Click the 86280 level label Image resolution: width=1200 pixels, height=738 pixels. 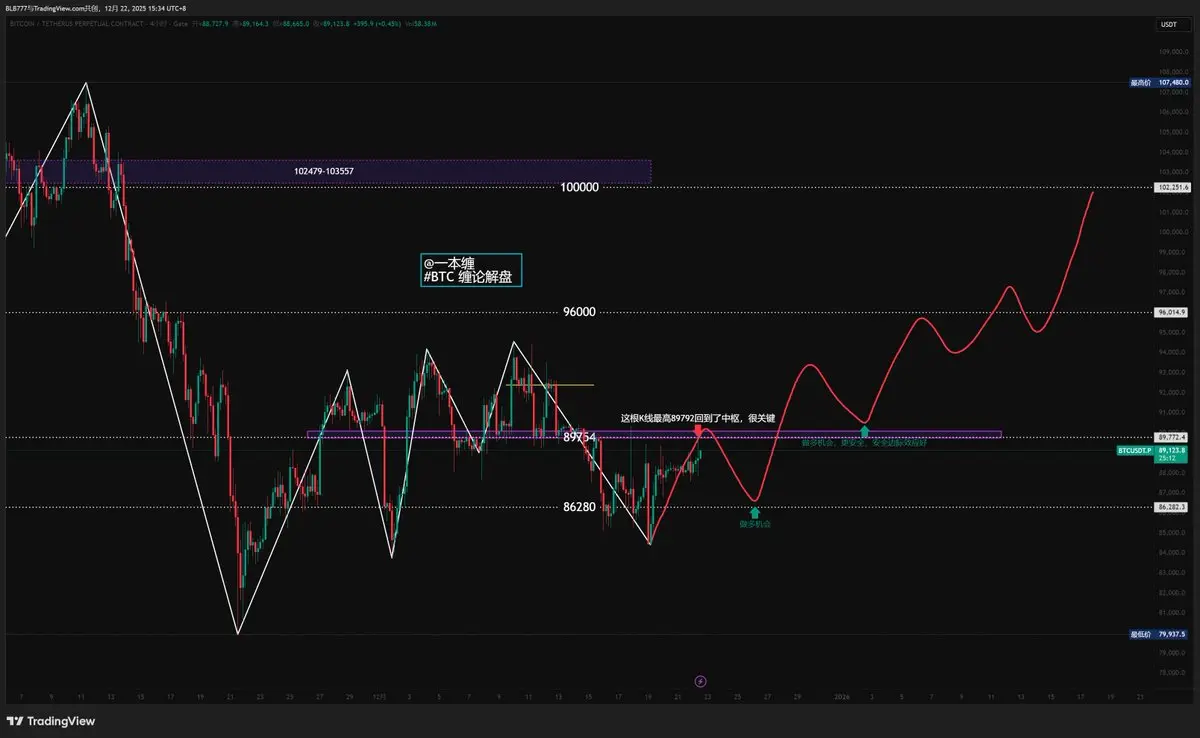(579, 507)
